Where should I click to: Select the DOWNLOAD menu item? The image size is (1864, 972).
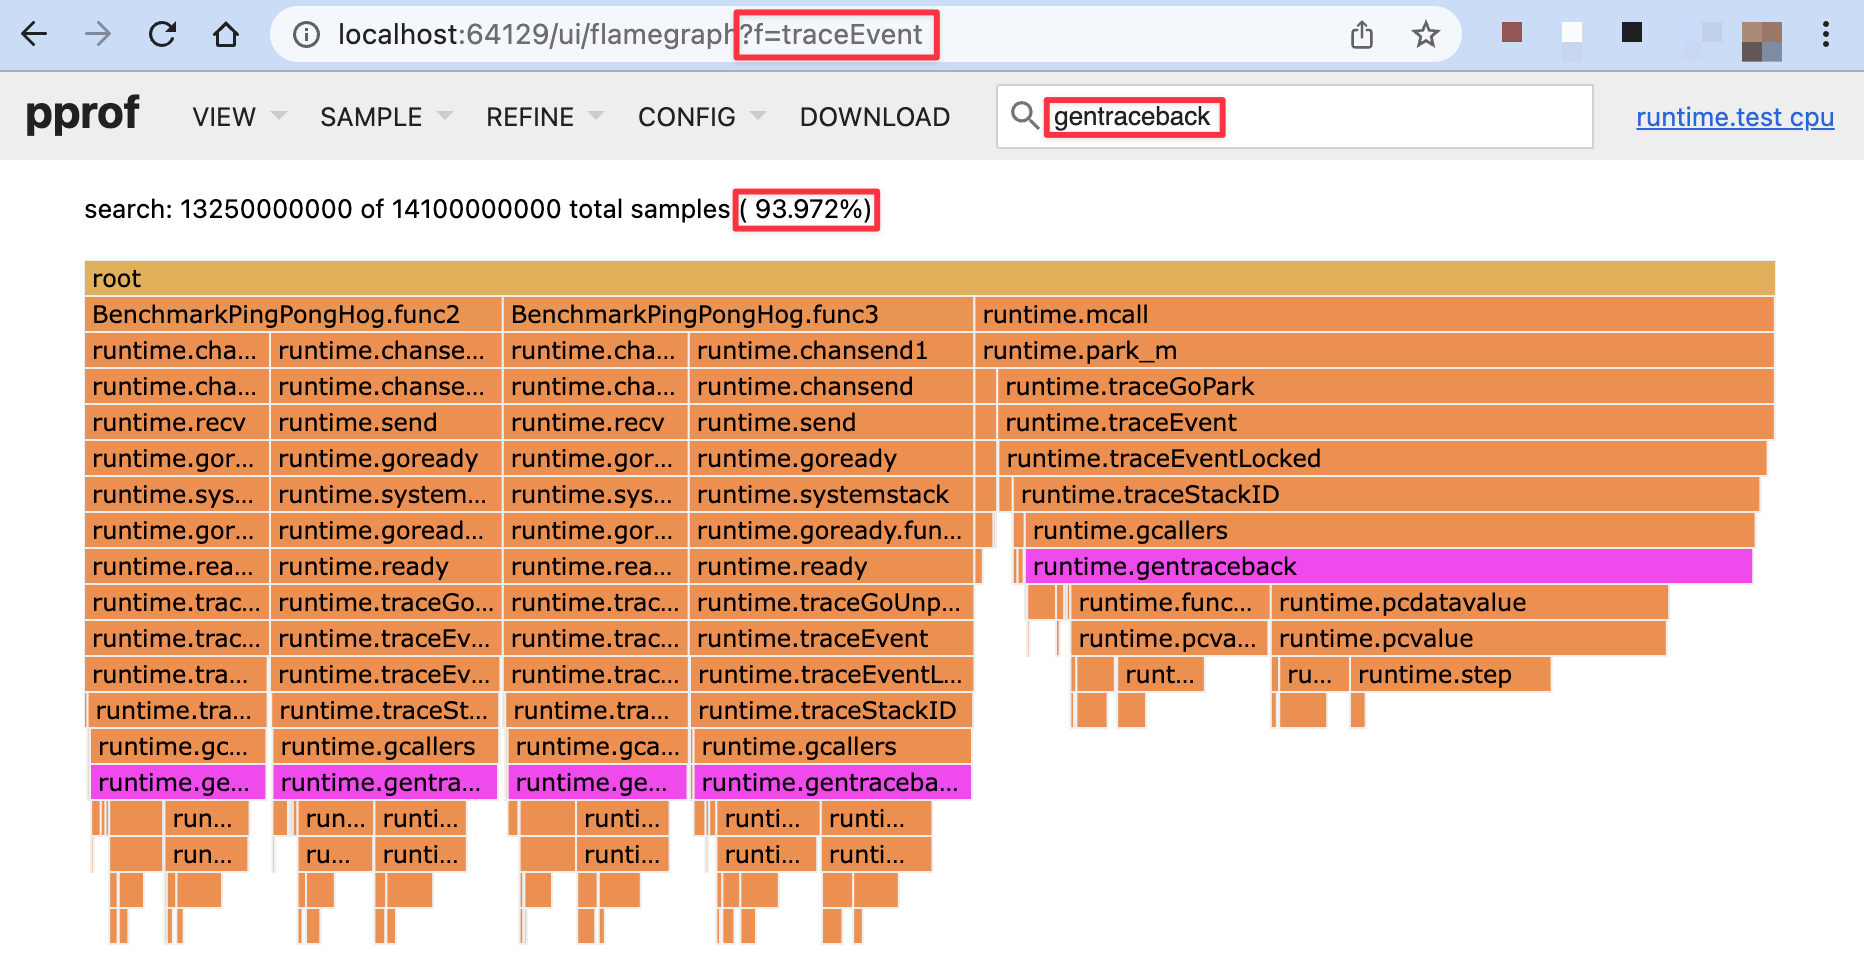874,117
